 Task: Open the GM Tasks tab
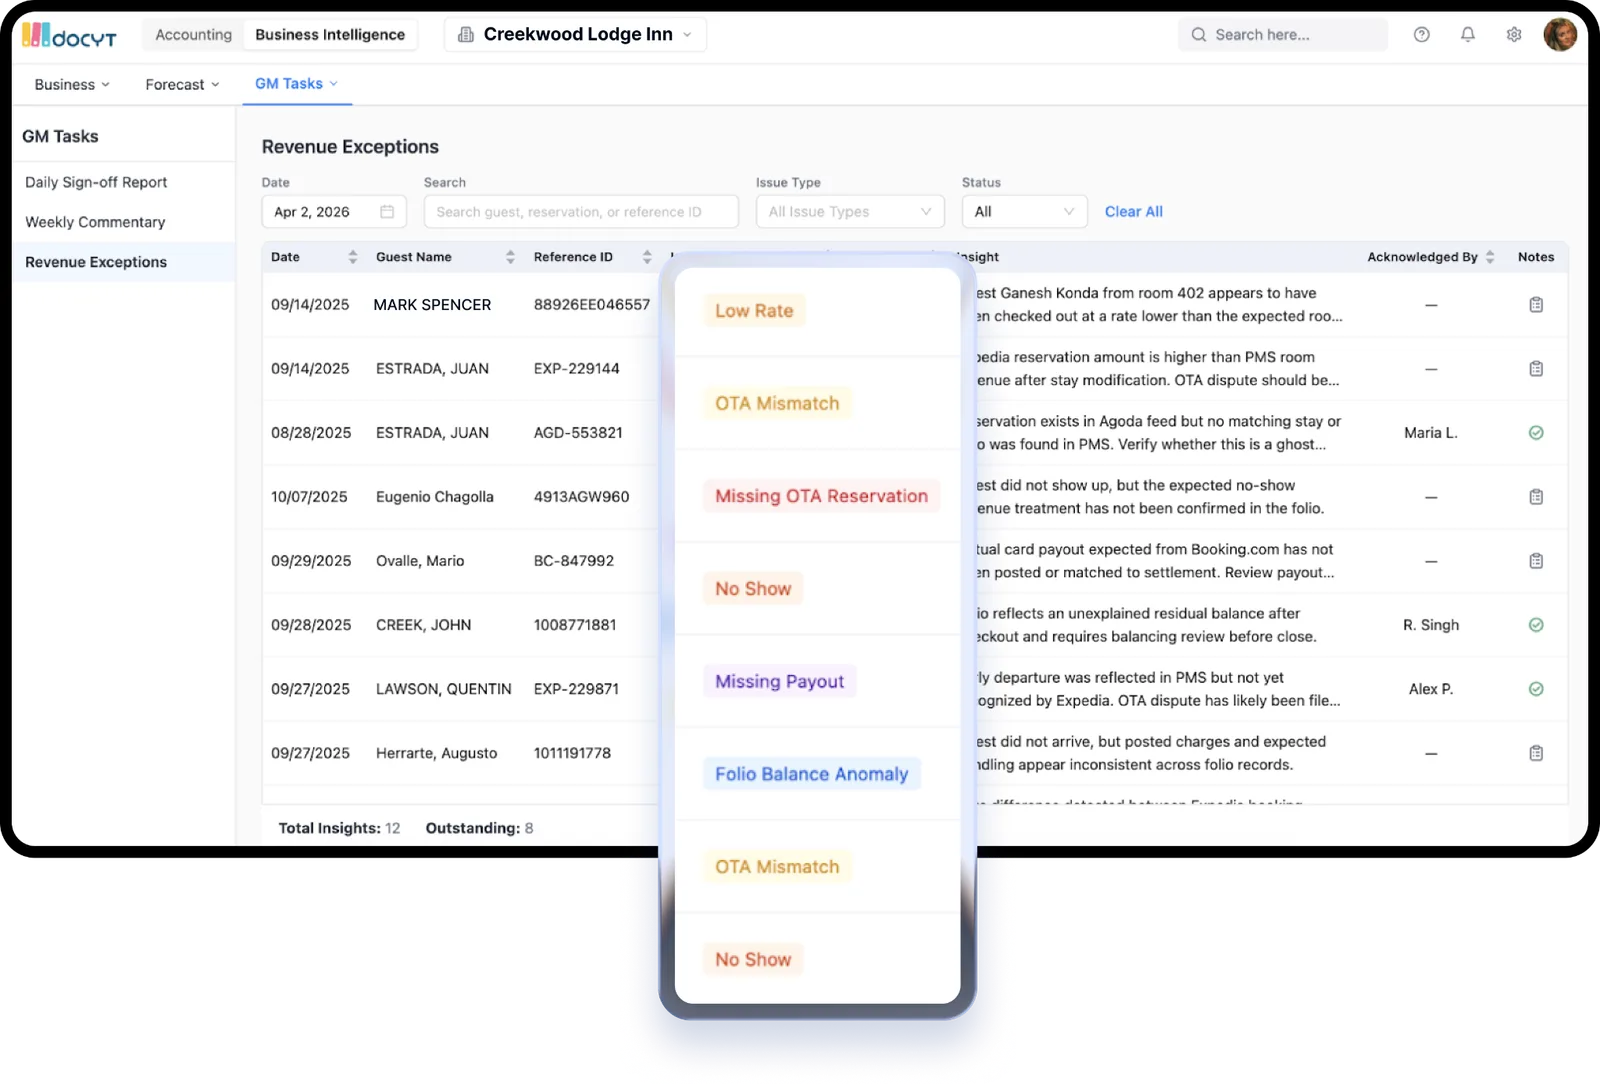click(296, 84)
